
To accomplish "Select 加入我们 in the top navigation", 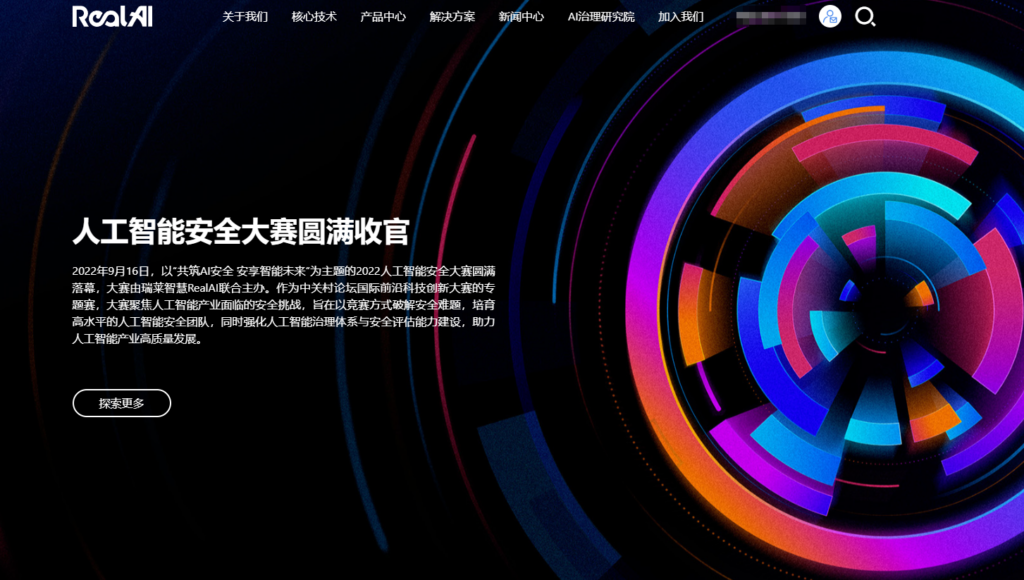I will (x=681, y=17).
